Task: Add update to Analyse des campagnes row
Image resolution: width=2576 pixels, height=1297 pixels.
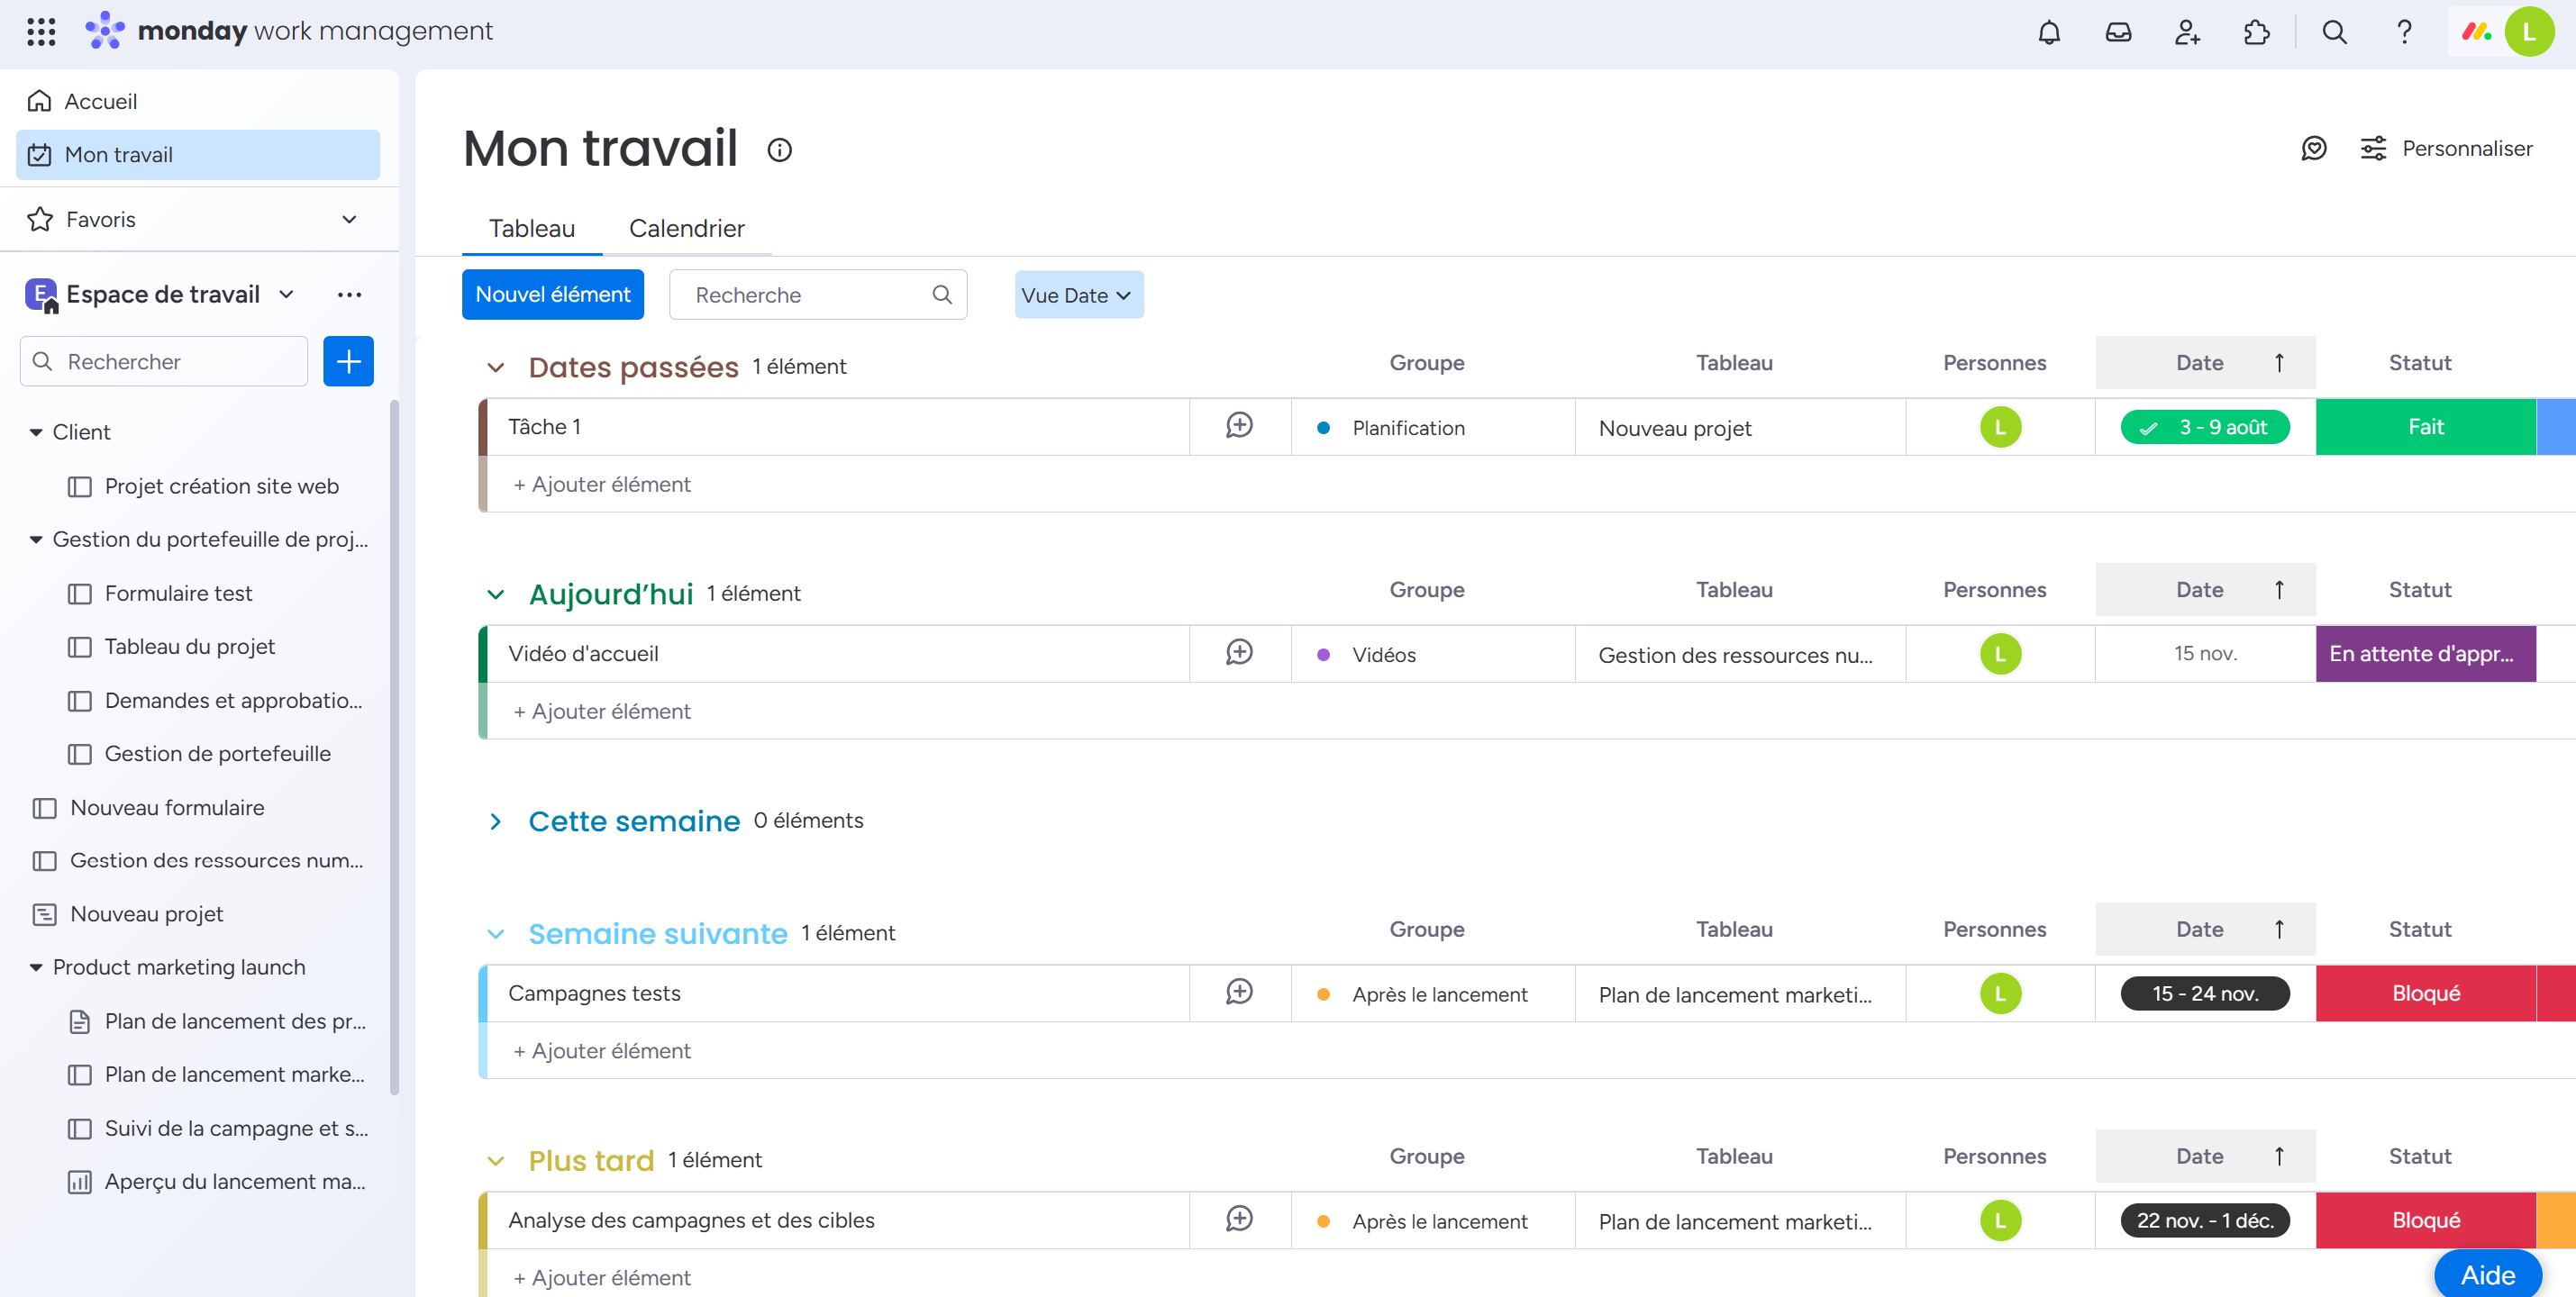Action: (x=1239, y=1219)
